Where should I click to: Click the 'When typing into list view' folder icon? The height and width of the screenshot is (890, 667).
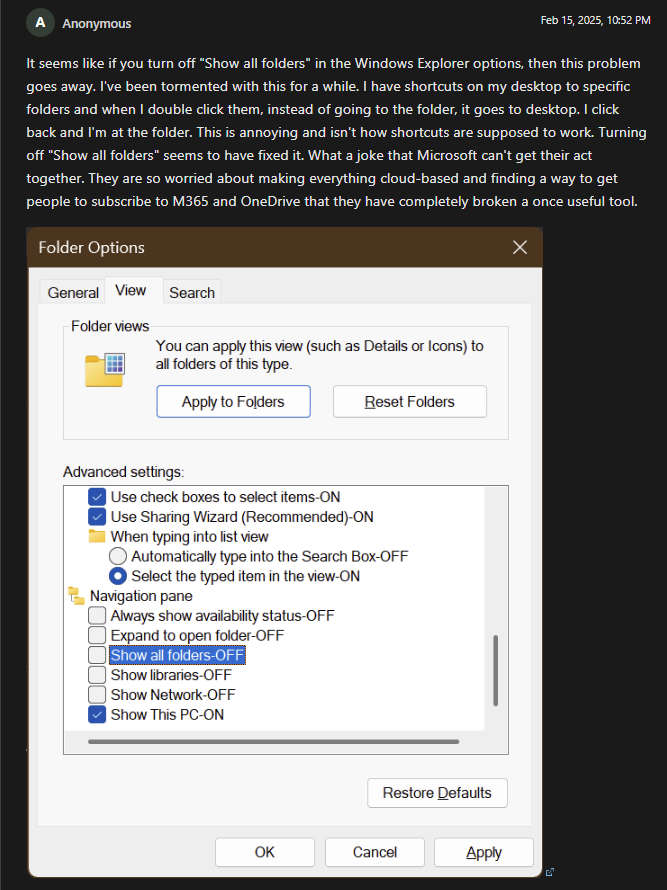97,536
